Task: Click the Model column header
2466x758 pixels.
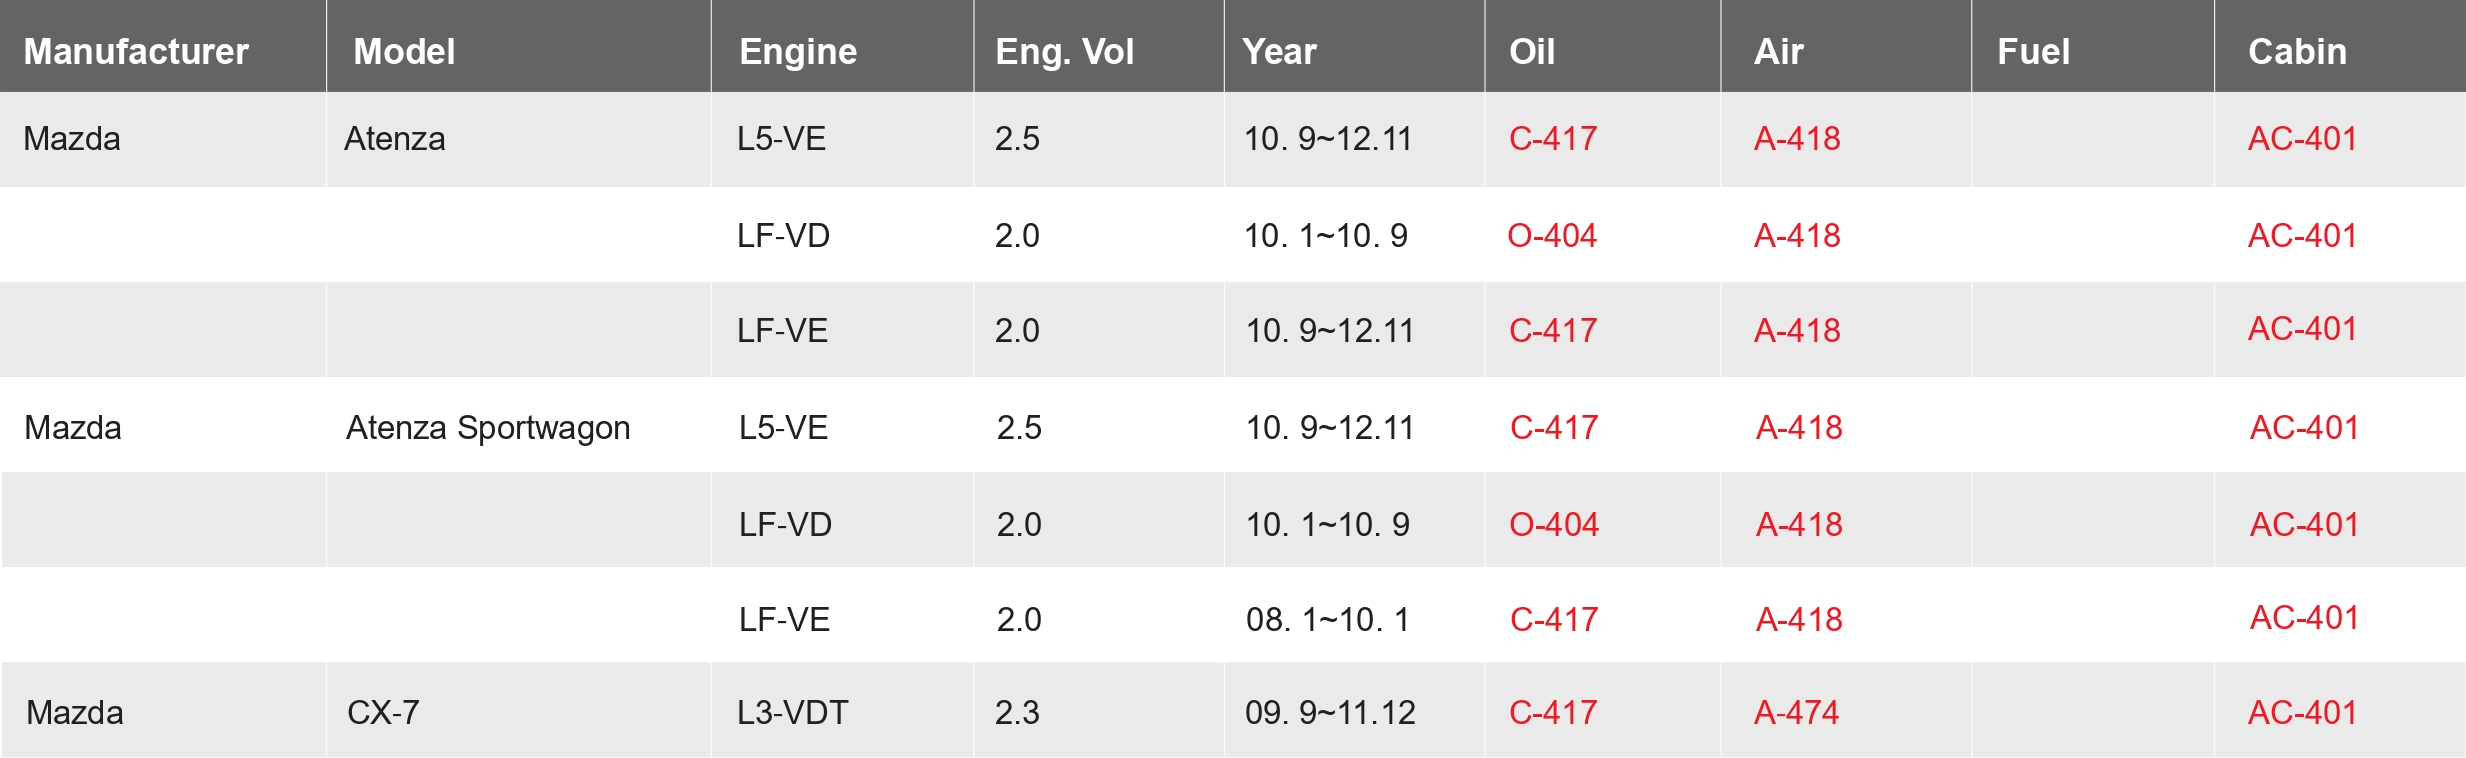Action: [404, 52]
